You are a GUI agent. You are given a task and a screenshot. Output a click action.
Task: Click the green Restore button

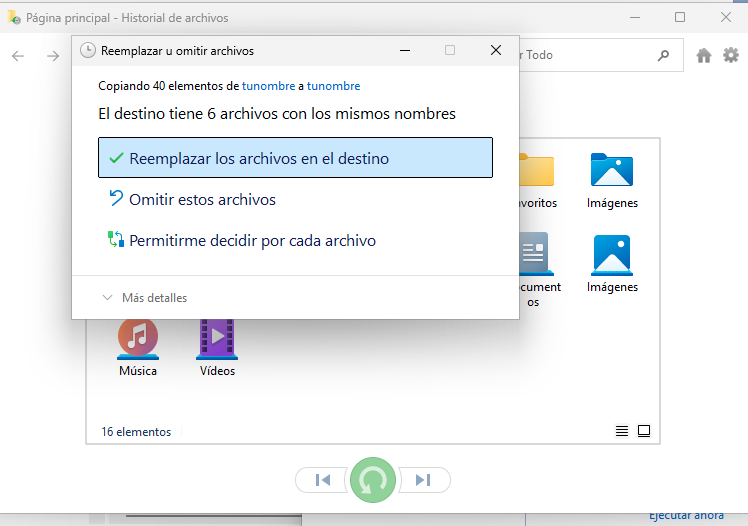373,480
